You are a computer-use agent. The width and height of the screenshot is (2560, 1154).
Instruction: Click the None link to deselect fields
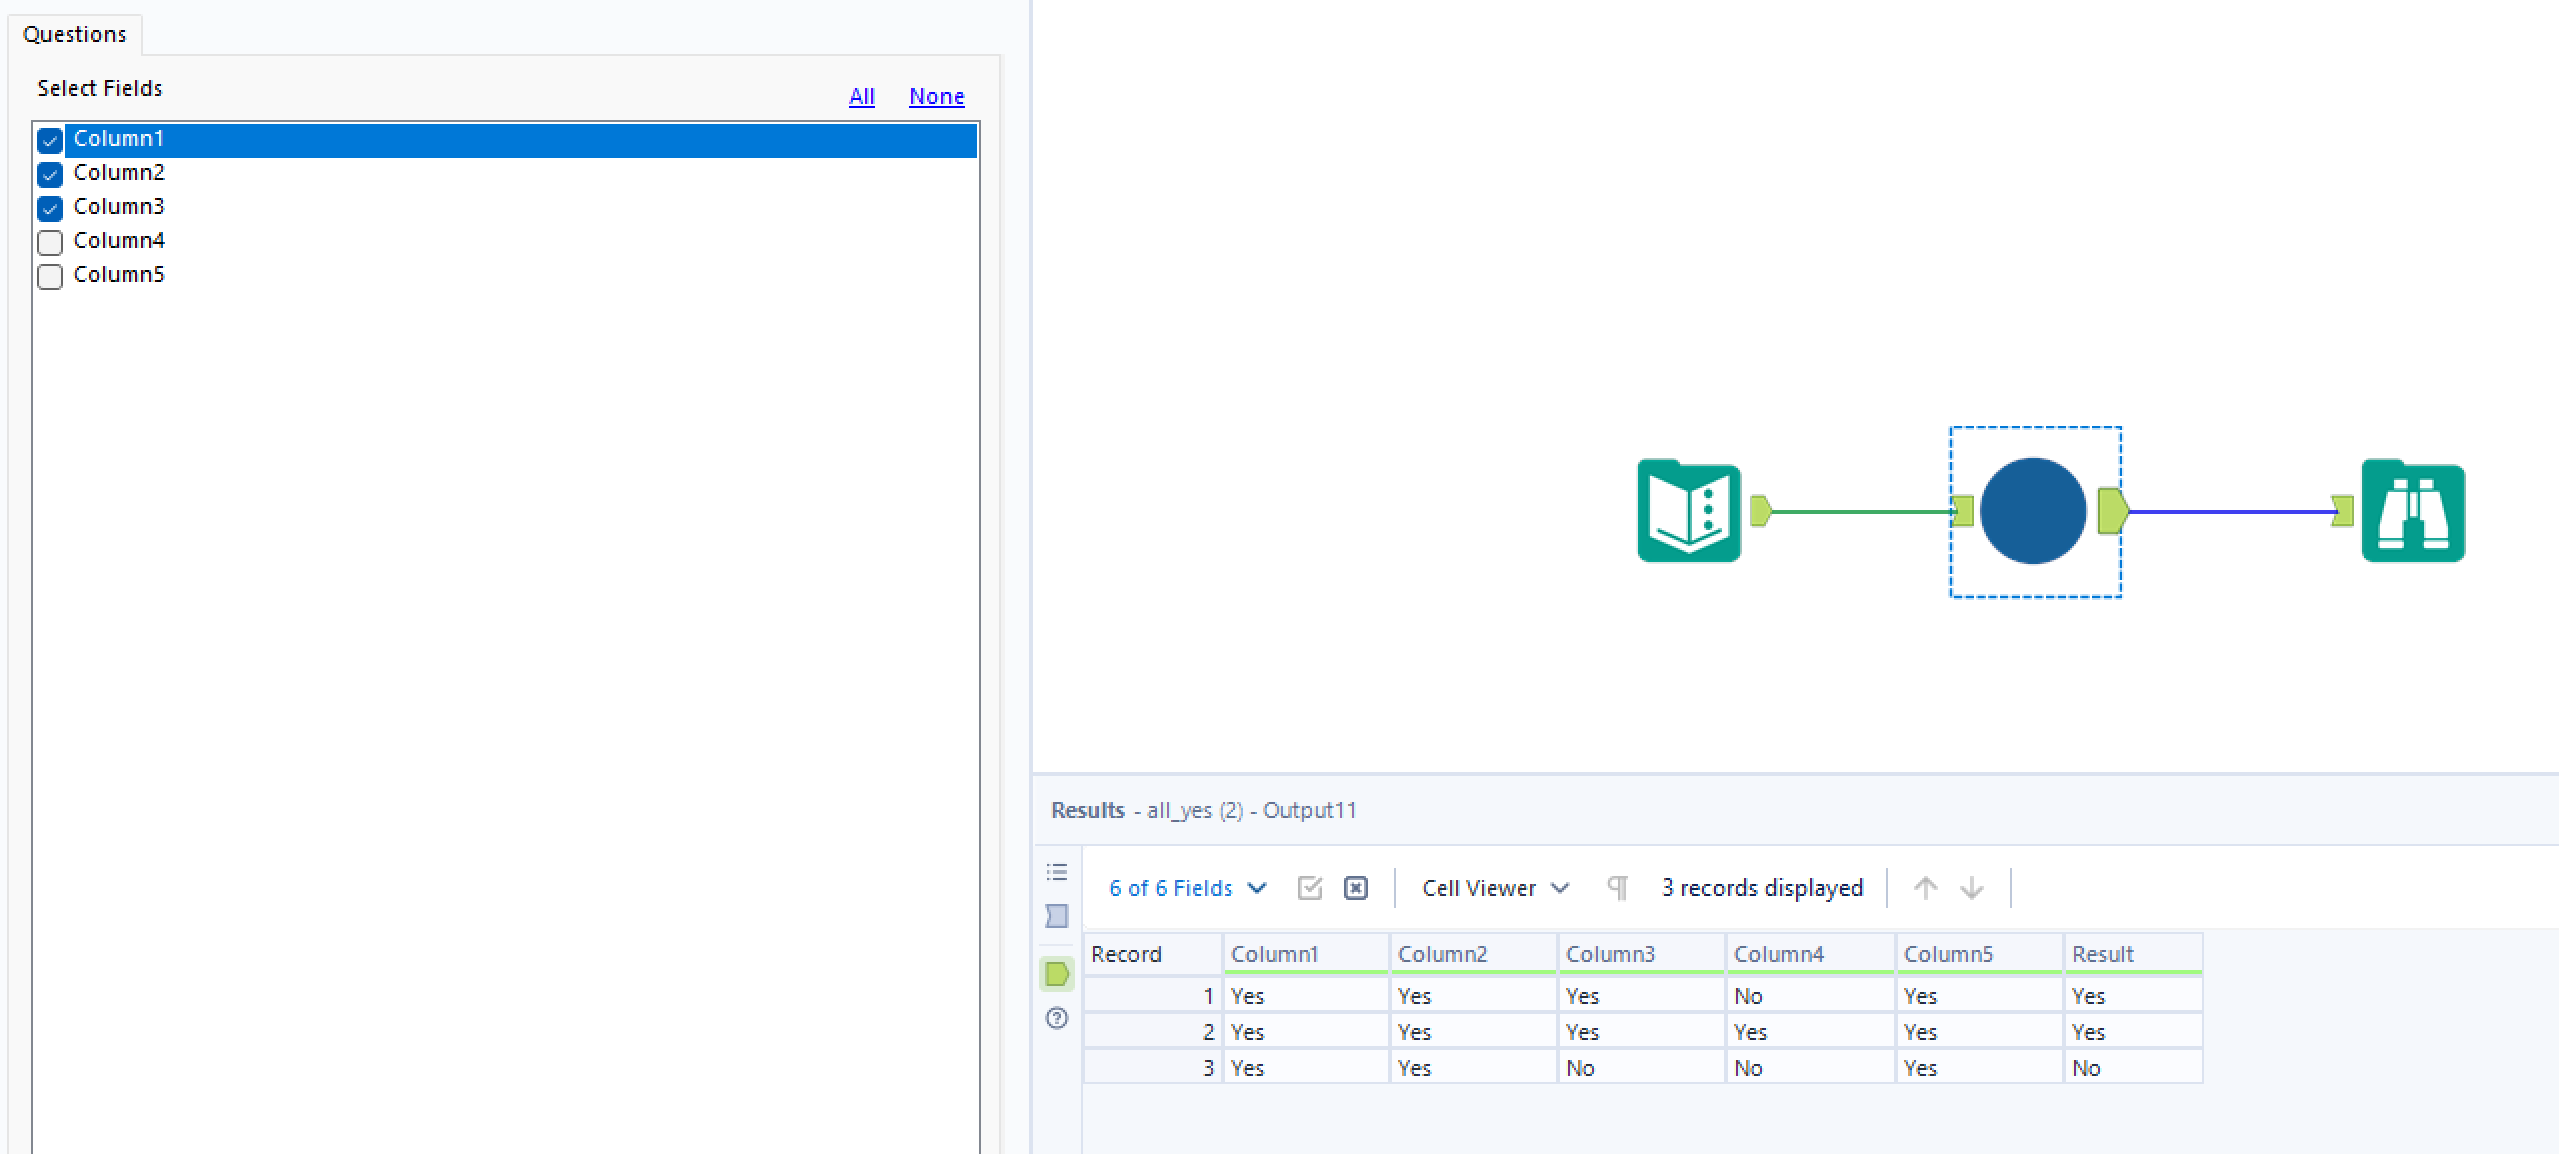[936, 96]
